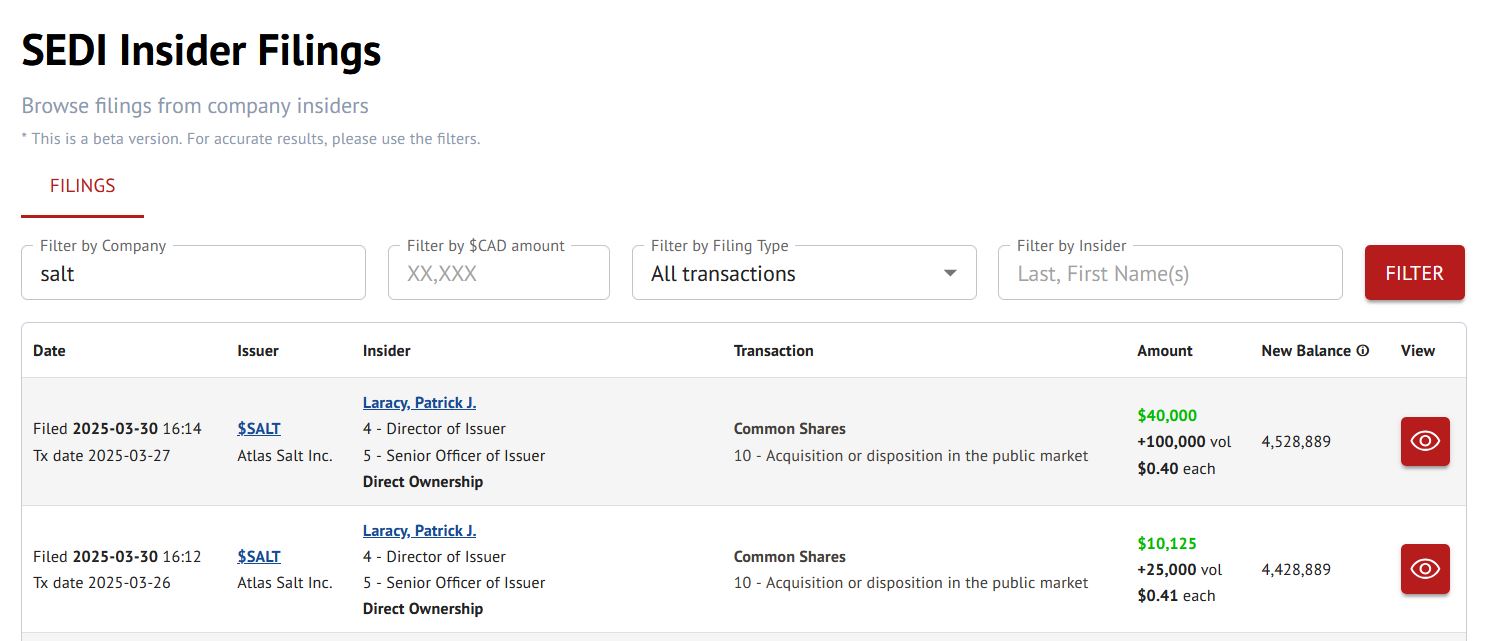
Task: Focus the Filter by Company field
Action: click(x=193, y=274)
